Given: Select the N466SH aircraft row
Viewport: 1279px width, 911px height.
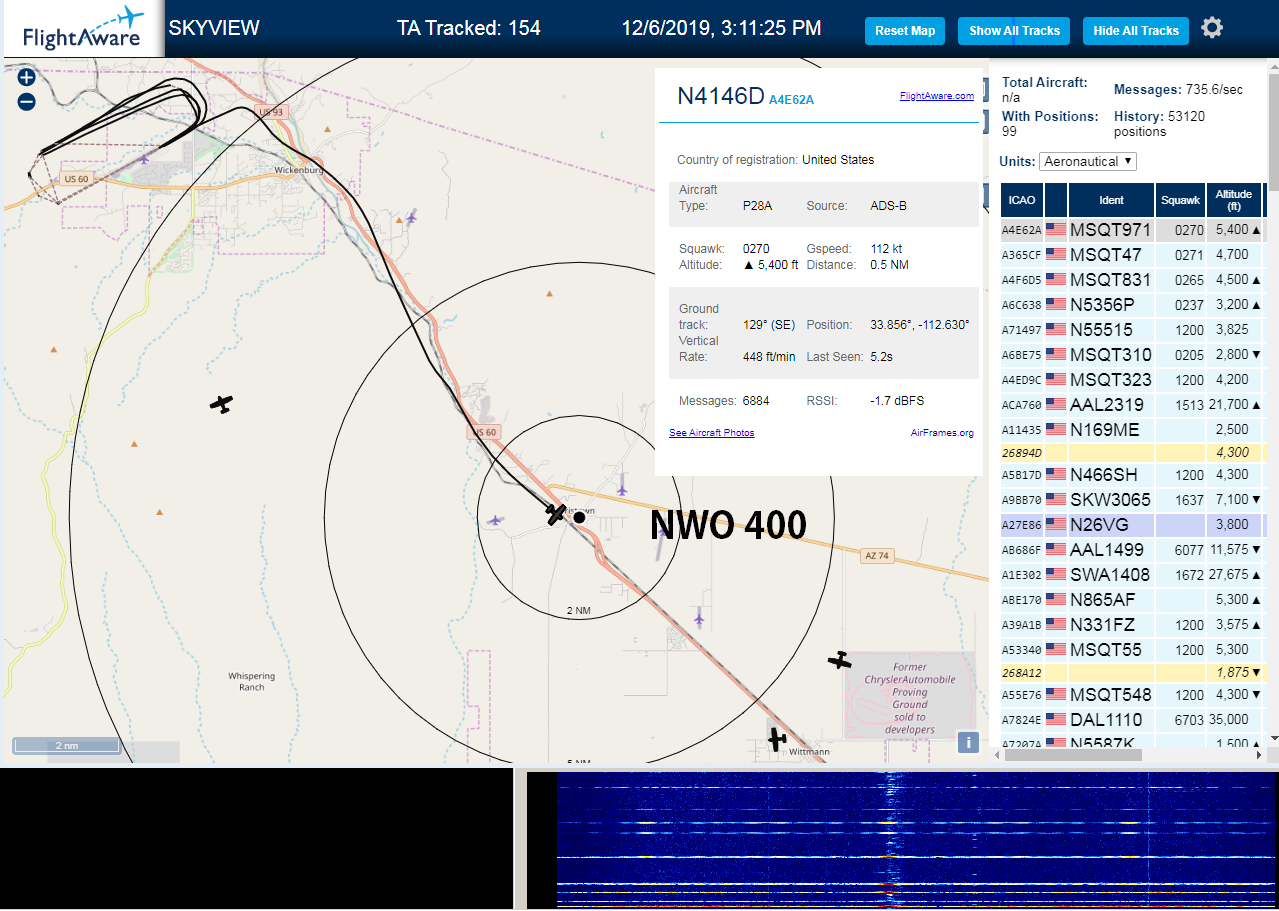Looking at the screenshot, I should coord(1132,475).
